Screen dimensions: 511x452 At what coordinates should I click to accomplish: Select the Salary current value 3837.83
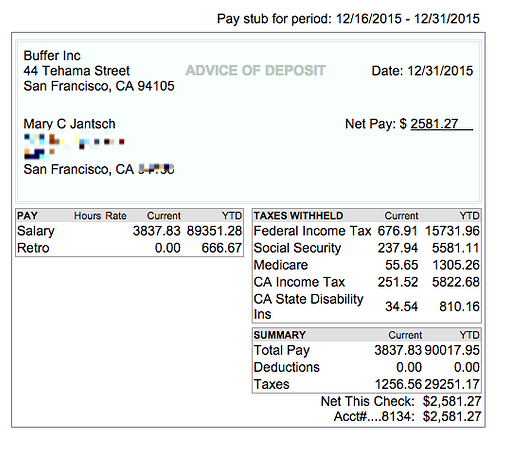pos(156,231)
